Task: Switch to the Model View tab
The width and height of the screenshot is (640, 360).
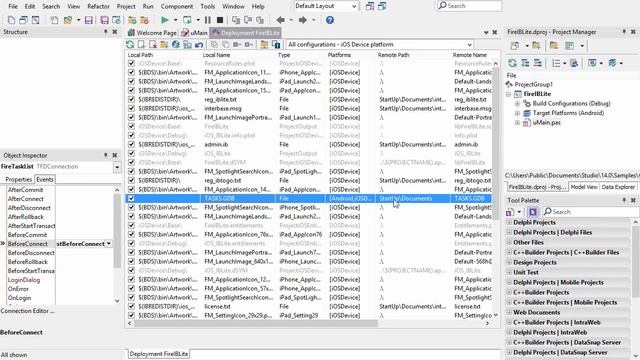Action: [x=584, y=187]
